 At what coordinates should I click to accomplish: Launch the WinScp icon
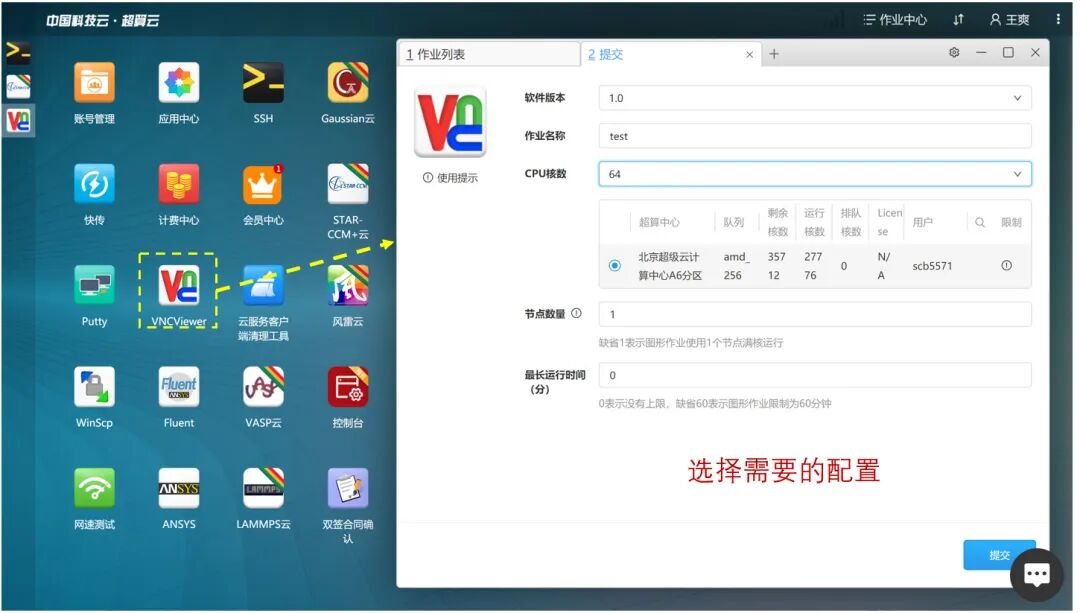pos(94,386)
